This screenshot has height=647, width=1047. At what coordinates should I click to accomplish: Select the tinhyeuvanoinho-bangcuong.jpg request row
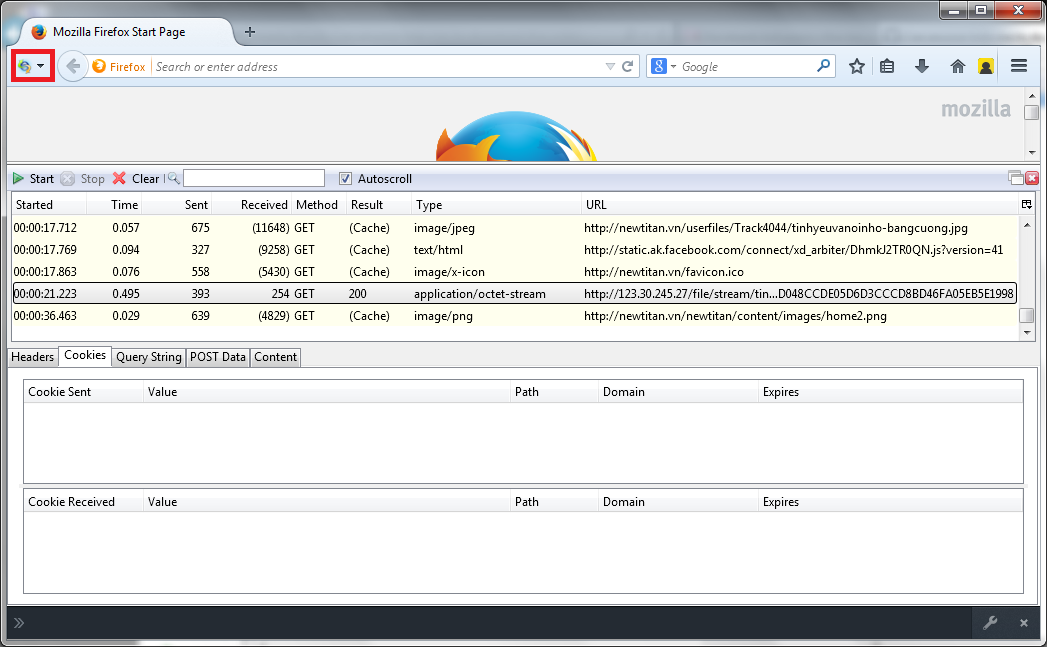pyautogui.click(x=515, y=228)
